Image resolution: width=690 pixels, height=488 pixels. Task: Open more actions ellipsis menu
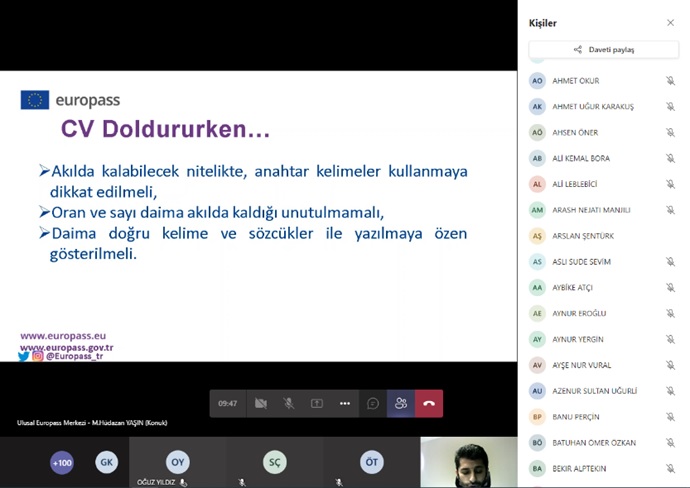pyautogui.click(x=345, y=403)
